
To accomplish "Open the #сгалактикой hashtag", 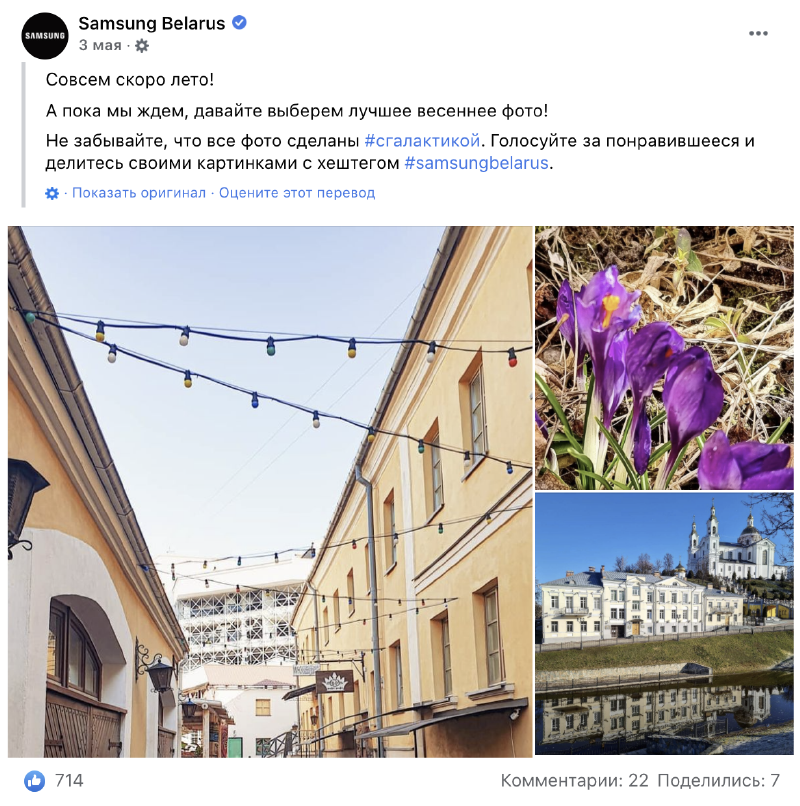I will pos(422,140).
